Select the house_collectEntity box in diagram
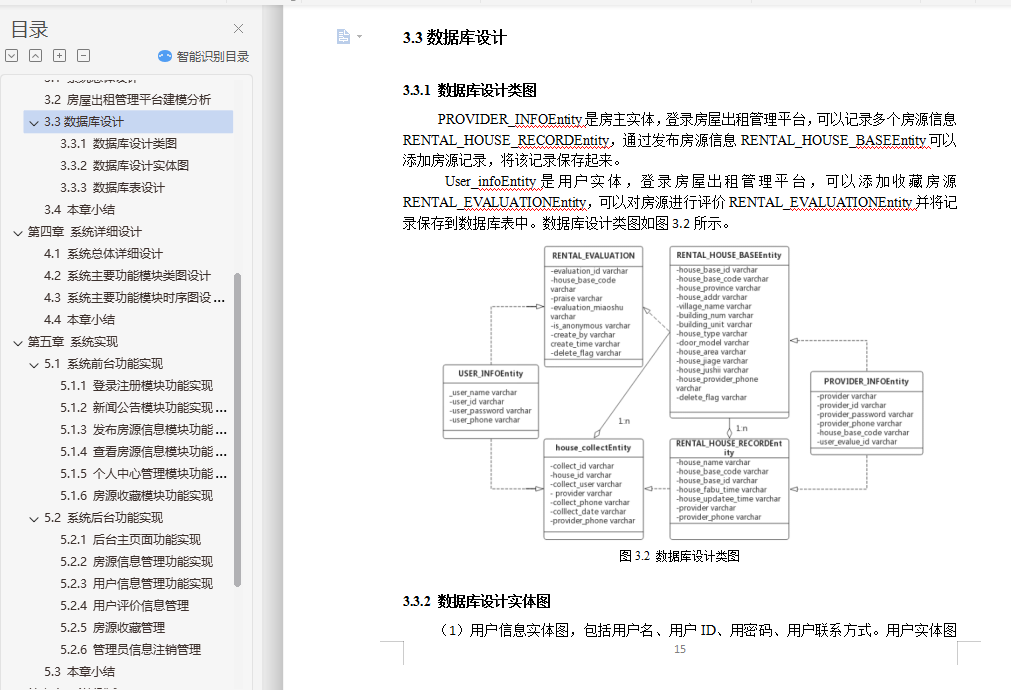1011x690 pixels. pyautogui.click(x=593, y=489)
